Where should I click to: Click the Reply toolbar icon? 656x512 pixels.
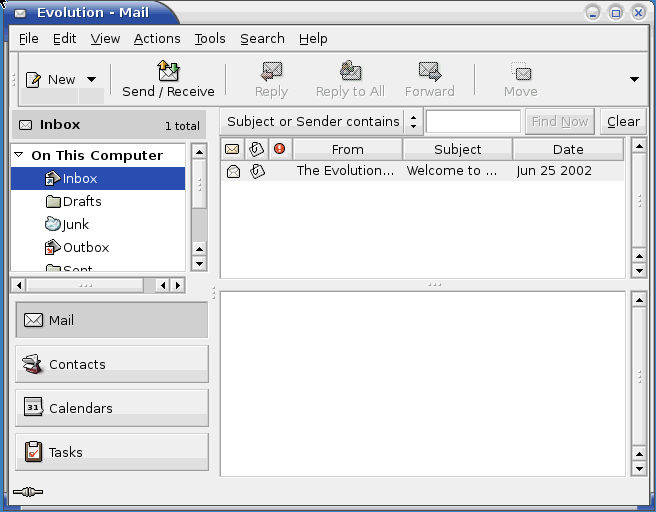(x=271, y=72)
